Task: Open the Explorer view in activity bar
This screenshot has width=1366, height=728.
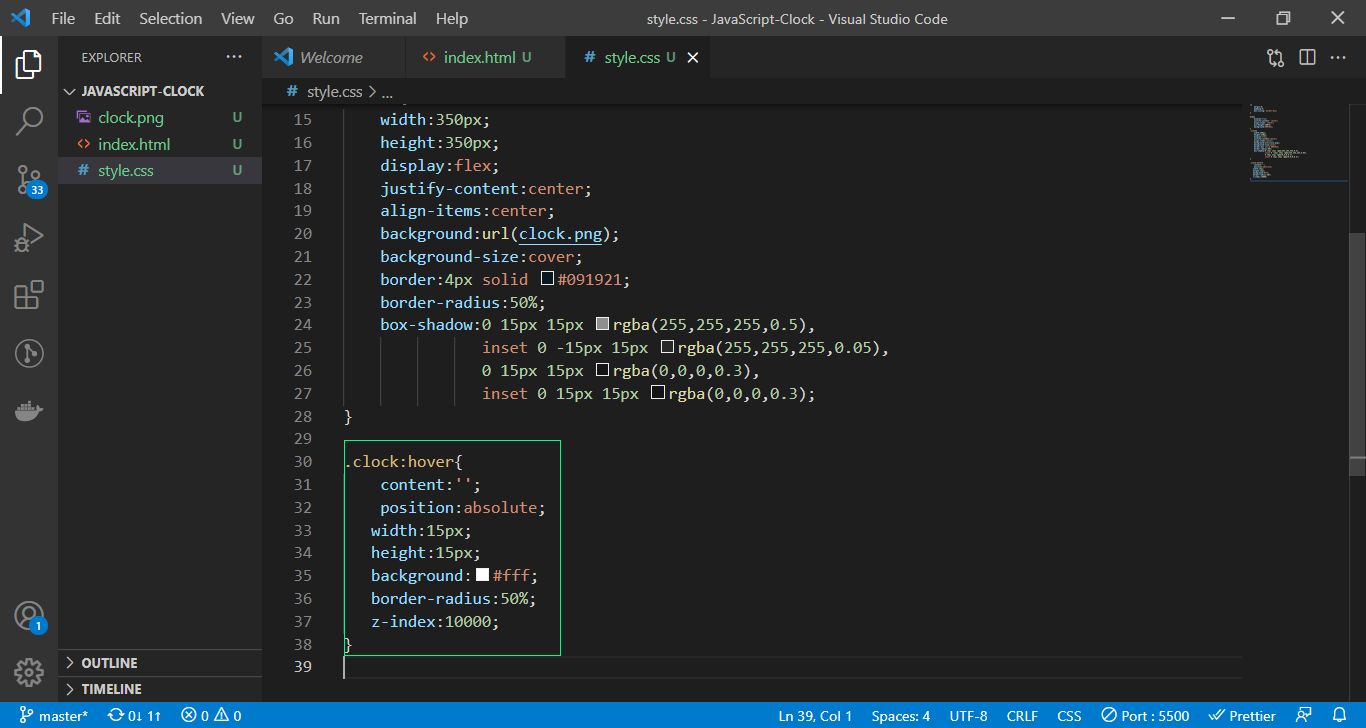Action: tap(29, 65)
